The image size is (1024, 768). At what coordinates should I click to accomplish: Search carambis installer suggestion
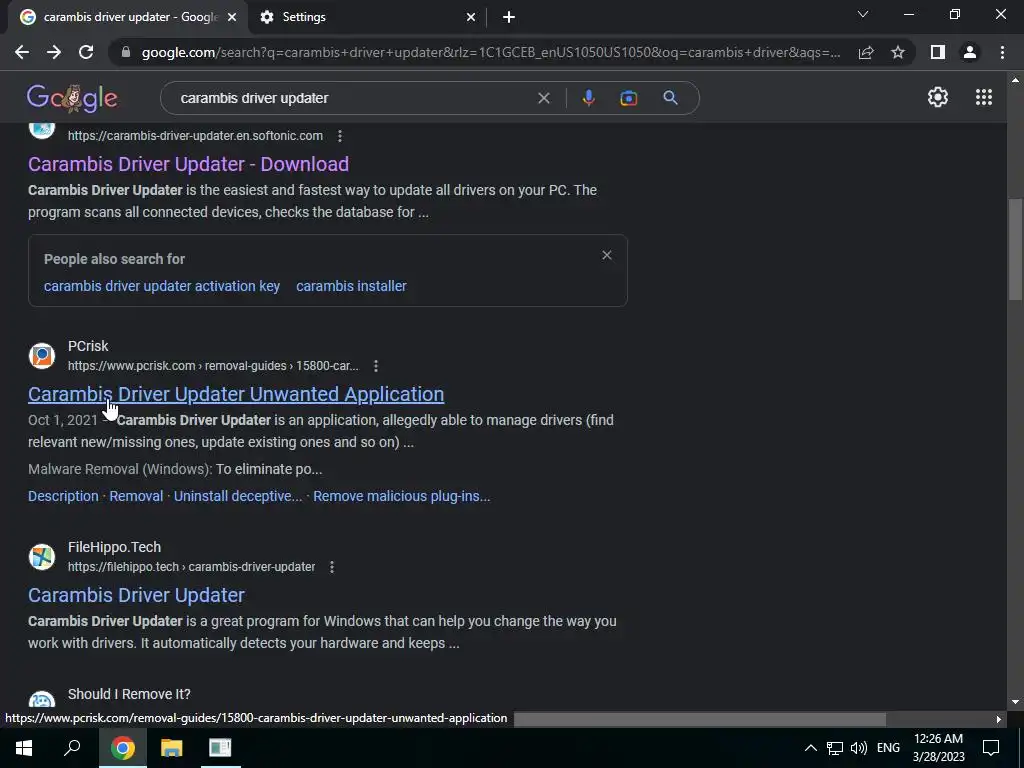pos(351,286)
